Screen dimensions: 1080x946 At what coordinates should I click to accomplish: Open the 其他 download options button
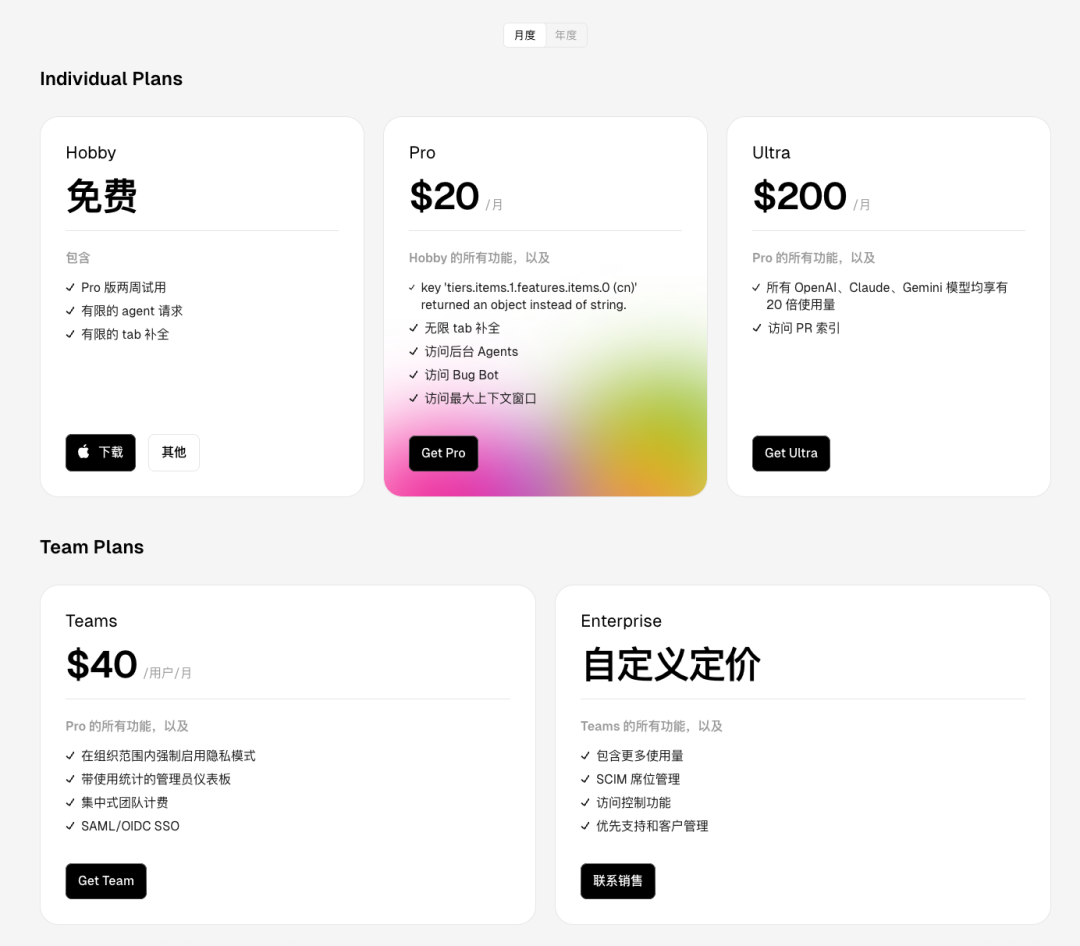click(x=174, y=453)
